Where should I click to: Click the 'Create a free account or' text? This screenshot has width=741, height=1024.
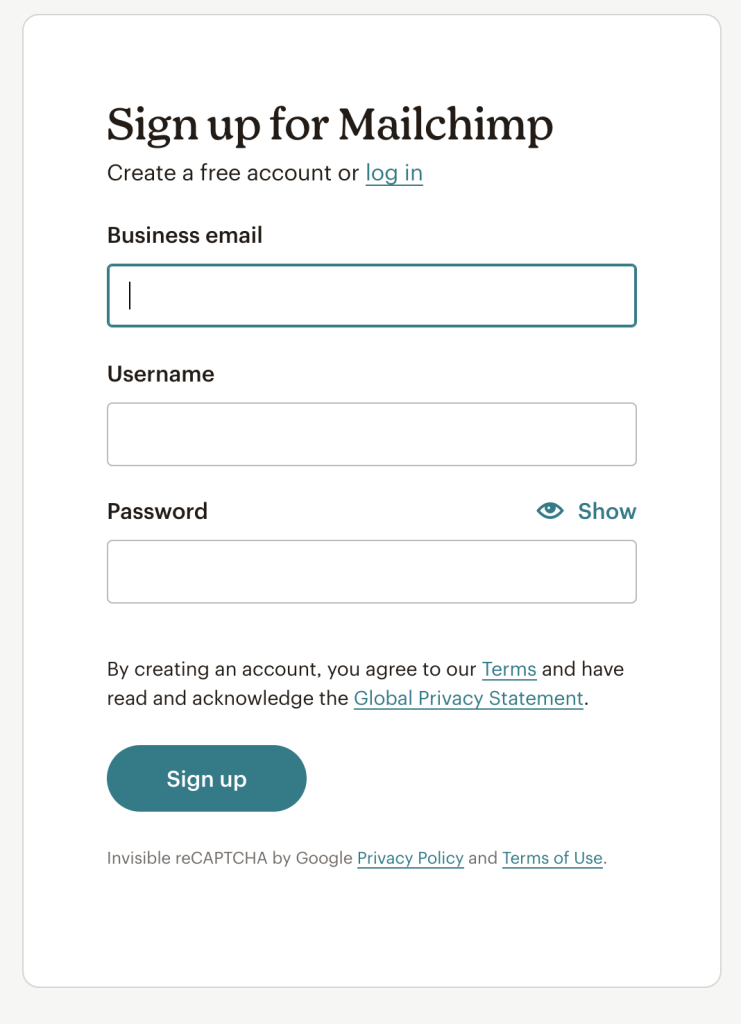pos(233,173)
